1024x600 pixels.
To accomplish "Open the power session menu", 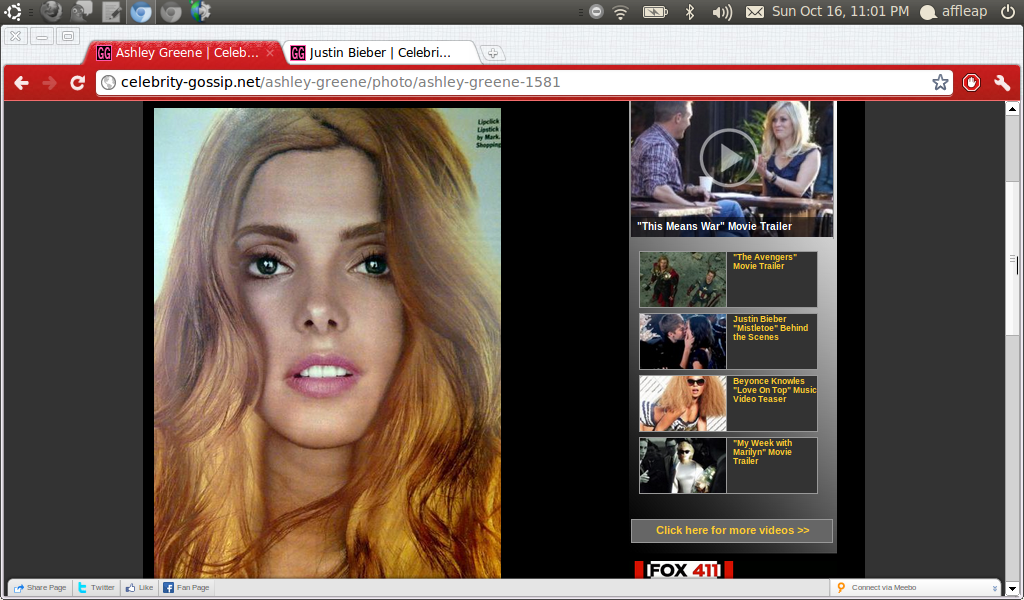I will coord(1008,11).
